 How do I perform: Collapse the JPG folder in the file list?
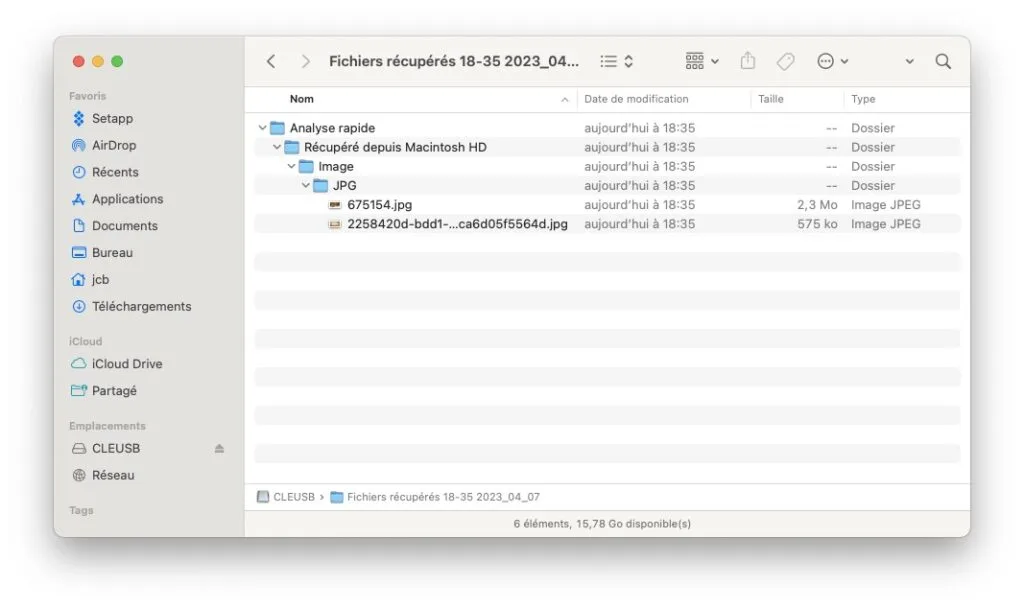pyautogui.click(x=306, y=185)
